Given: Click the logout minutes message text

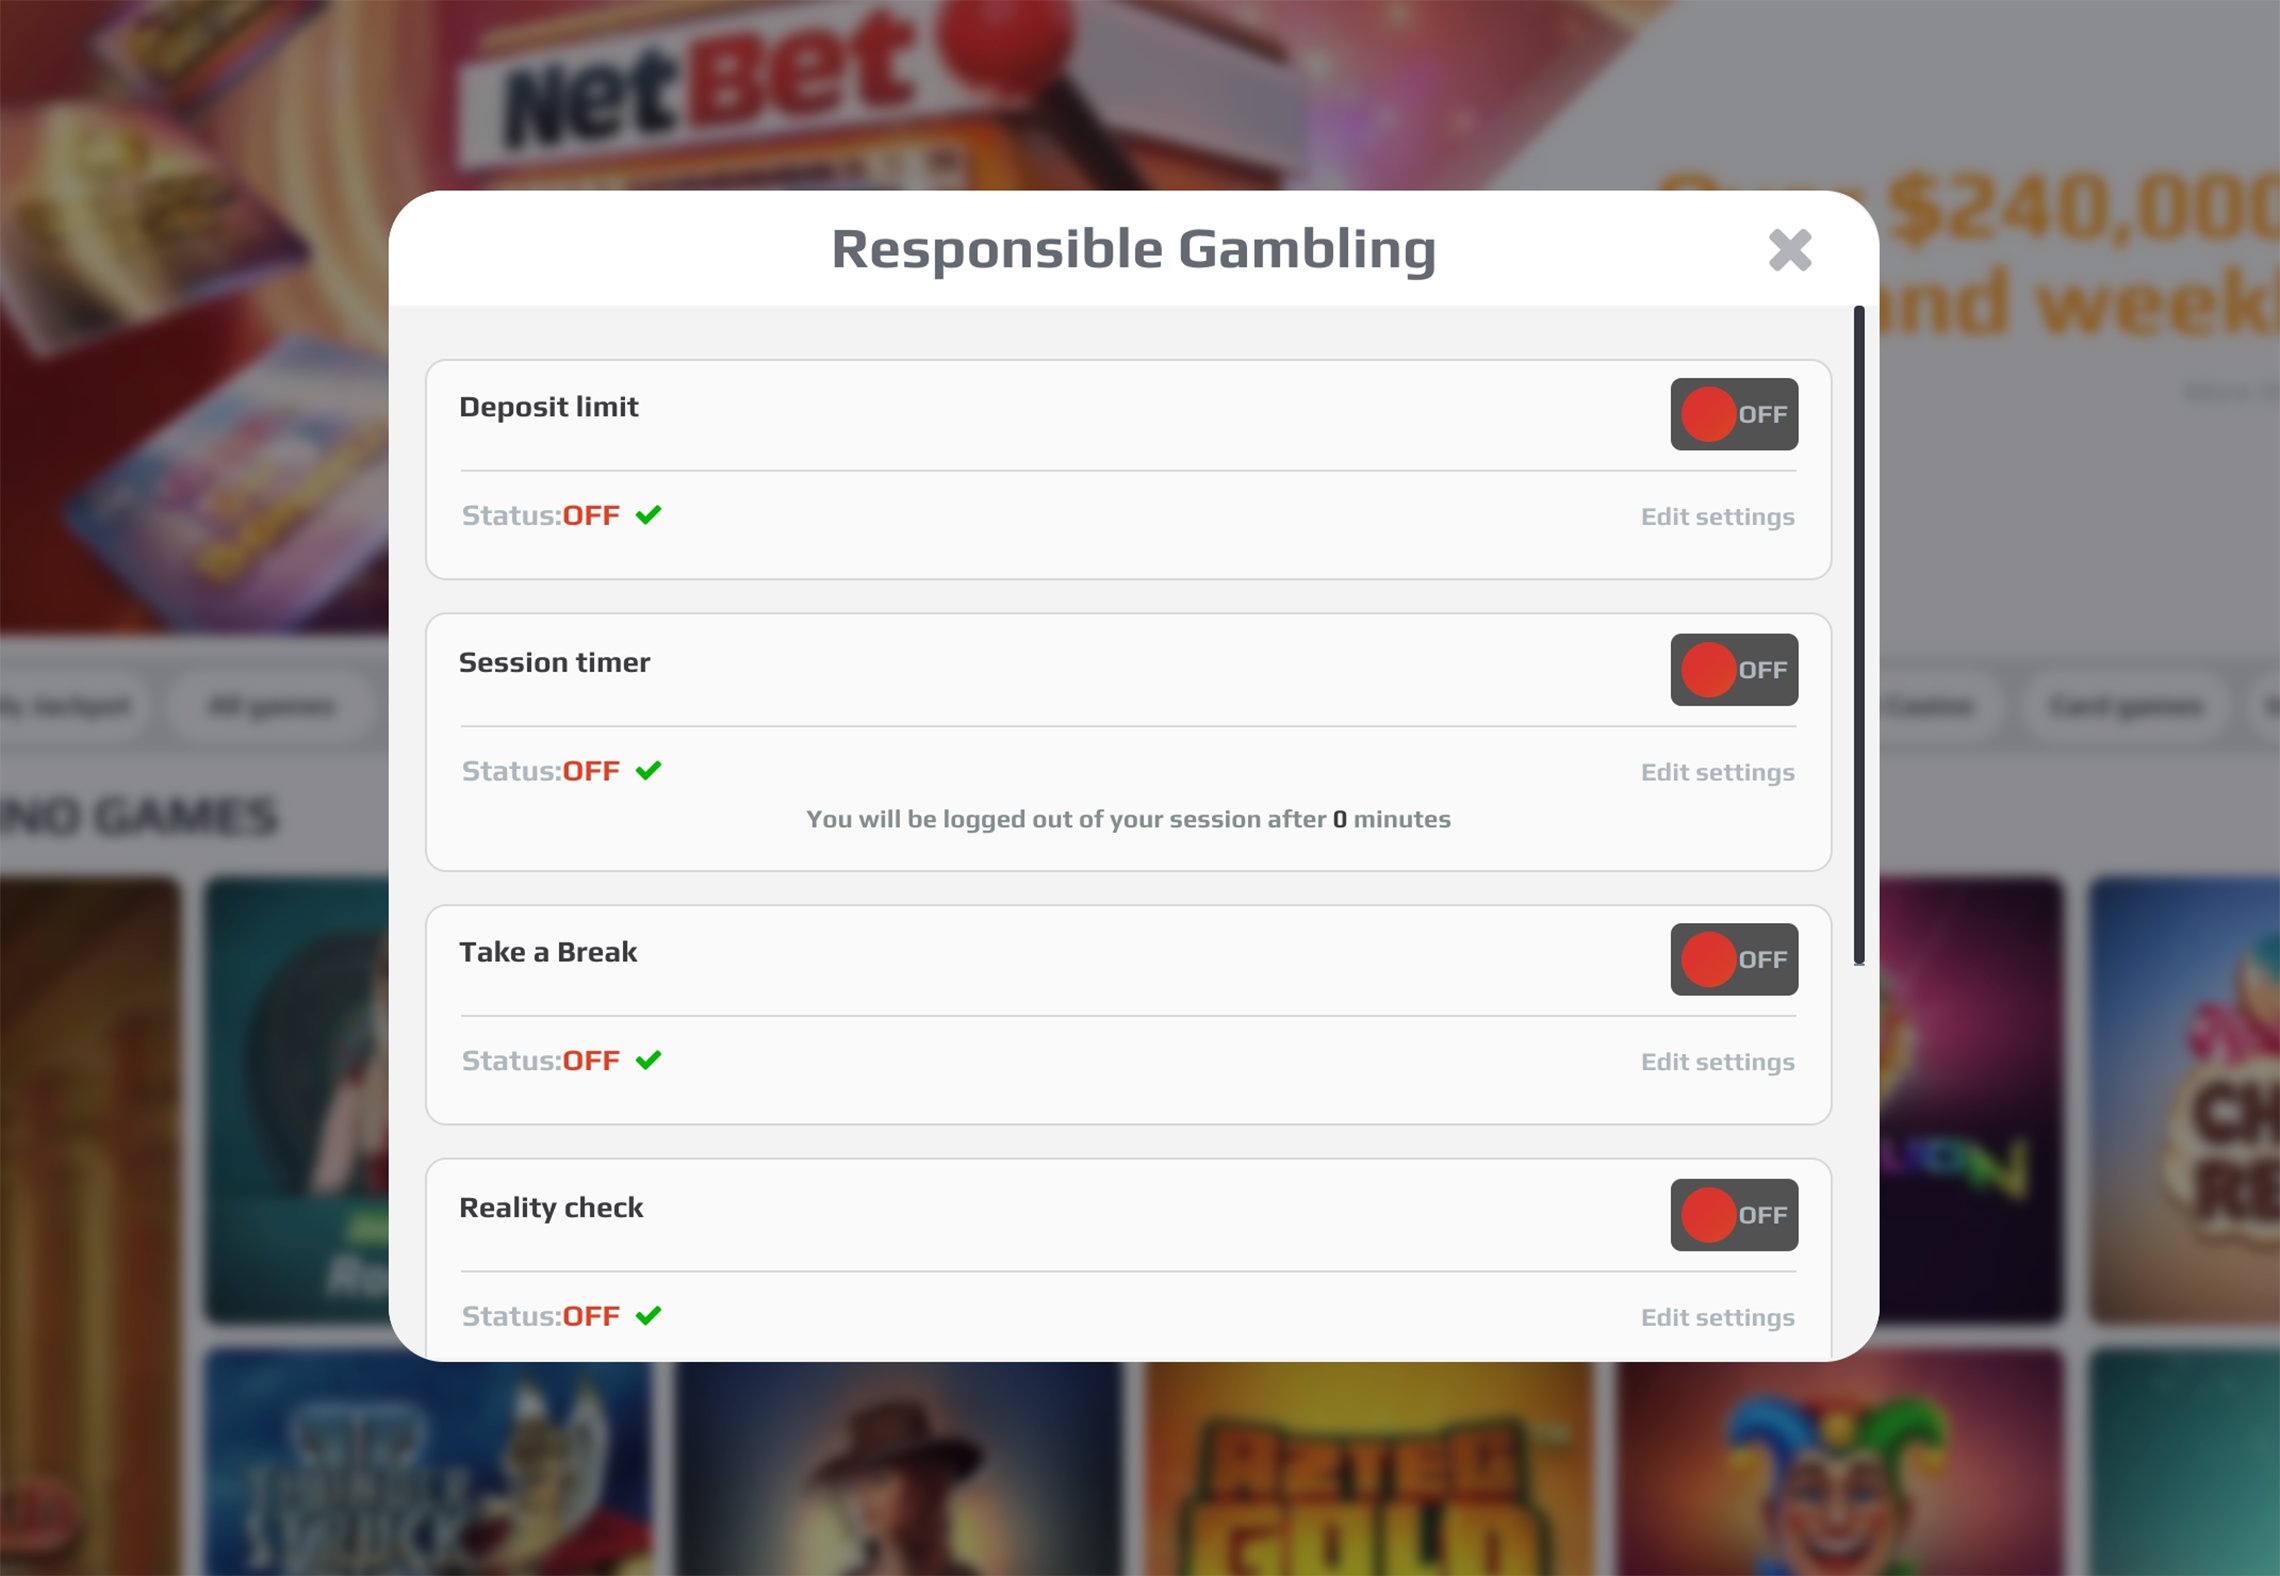Looking at the screenshot, I should point(1128,819).
